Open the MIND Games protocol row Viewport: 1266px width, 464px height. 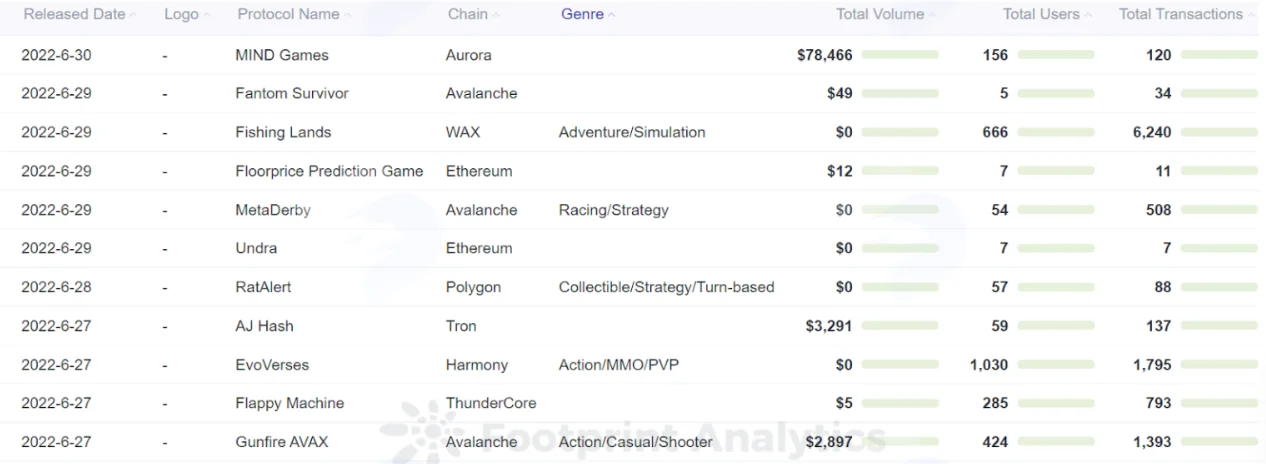633,55
